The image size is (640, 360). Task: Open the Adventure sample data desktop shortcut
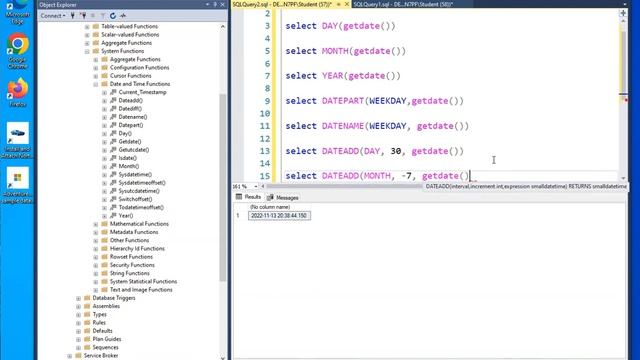tap(17, 185)
